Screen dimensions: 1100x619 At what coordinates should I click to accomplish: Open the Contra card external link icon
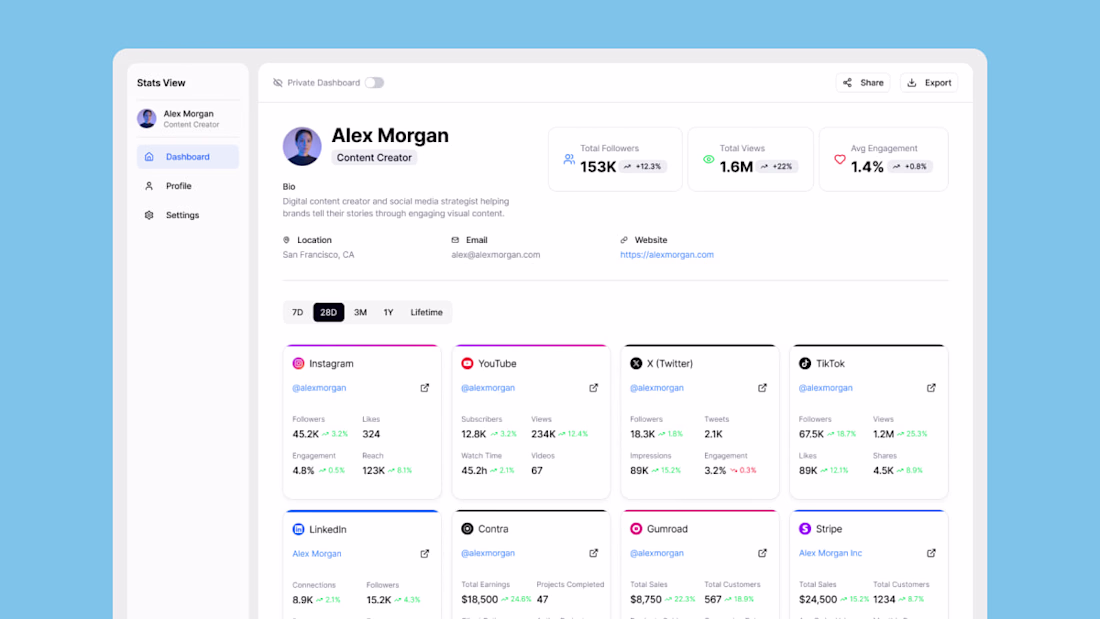[593, 553]
